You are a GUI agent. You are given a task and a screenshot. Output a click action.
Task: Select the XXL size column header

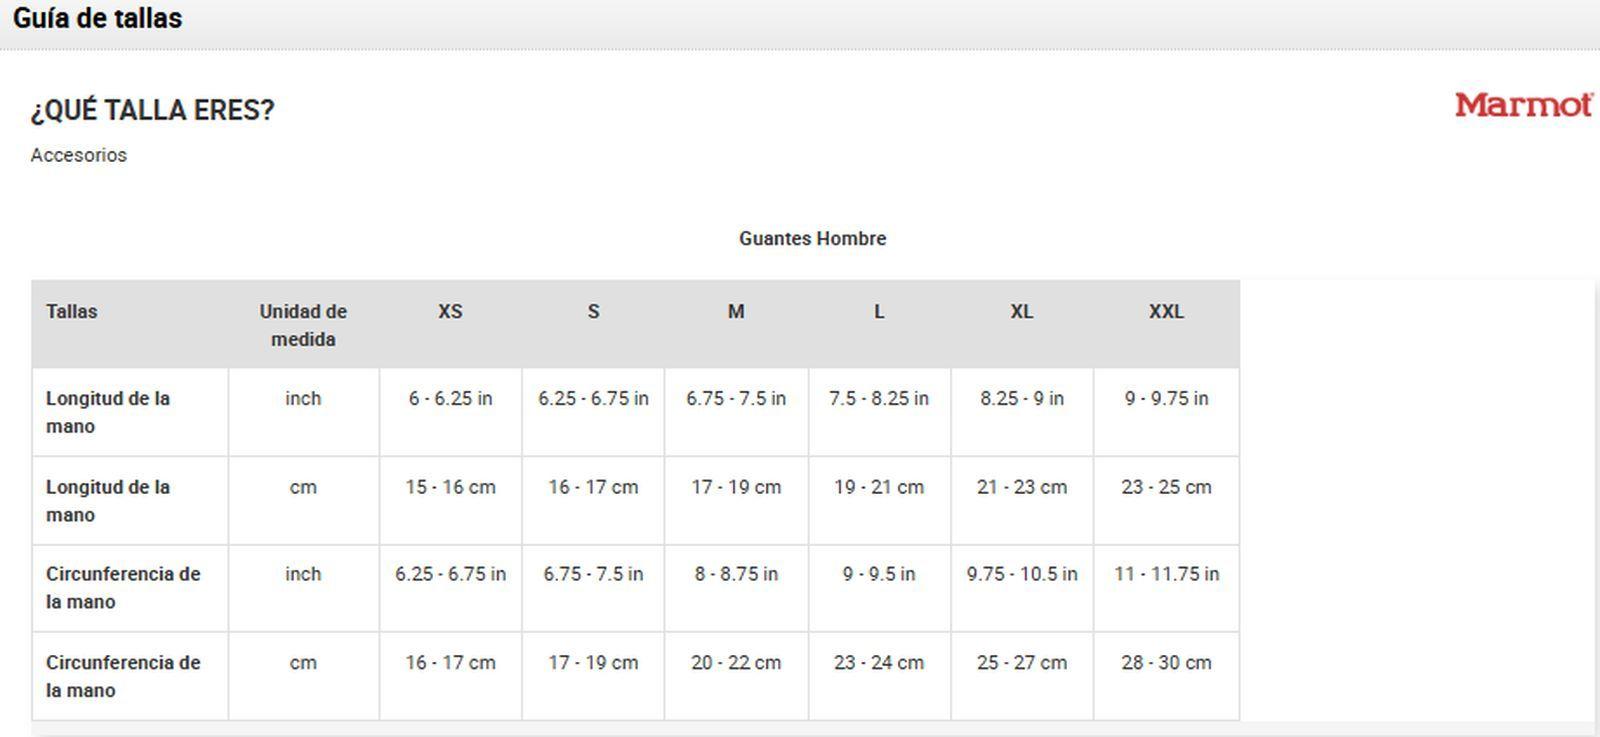pos(1166,312)
